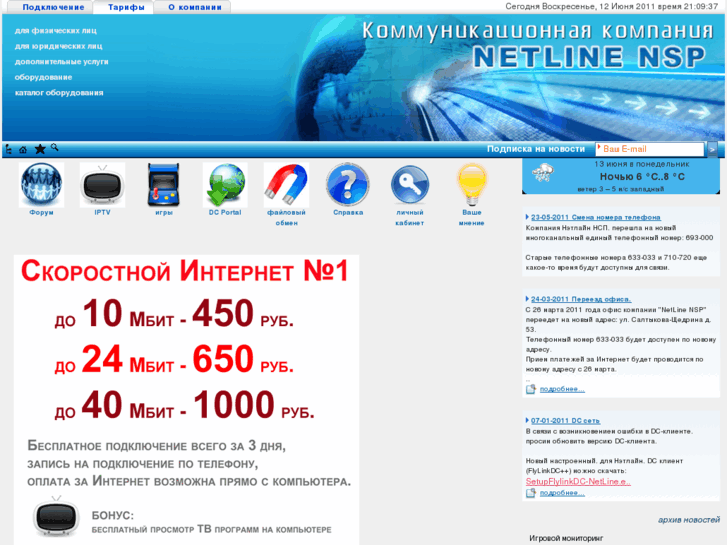727x545 pixels.
Task: Click the magnifier search icon
Action: [55, 147]
